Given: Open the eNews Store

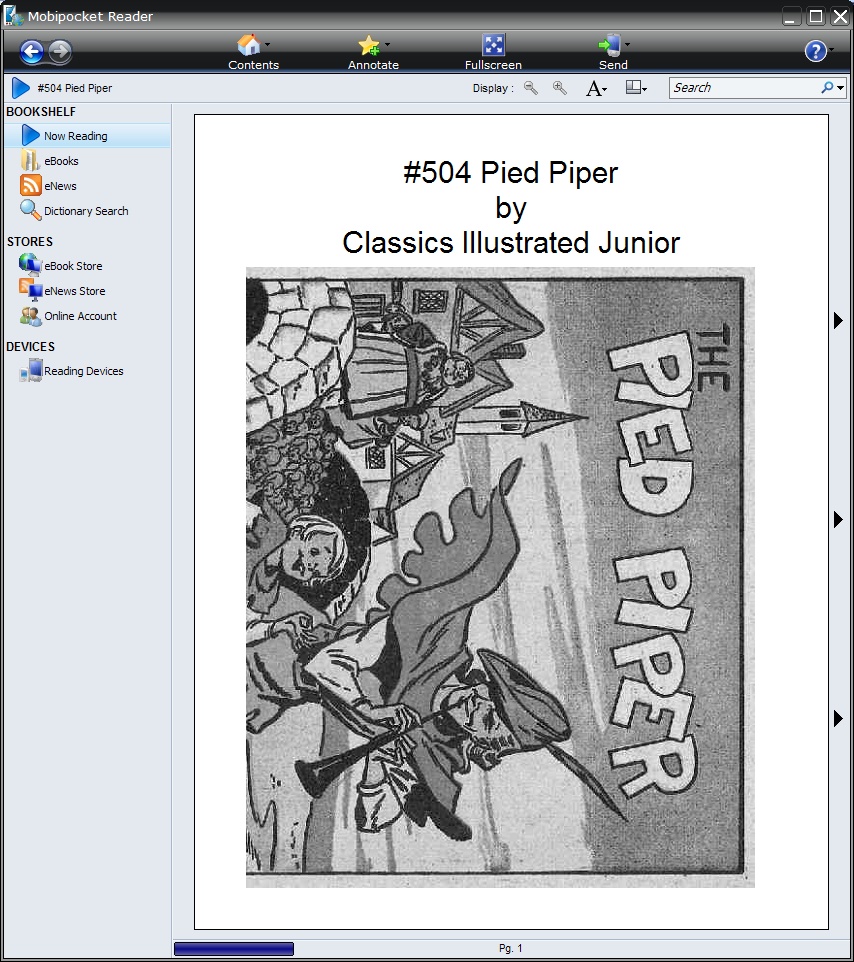Looking at the screenshot, I should 74,291.
